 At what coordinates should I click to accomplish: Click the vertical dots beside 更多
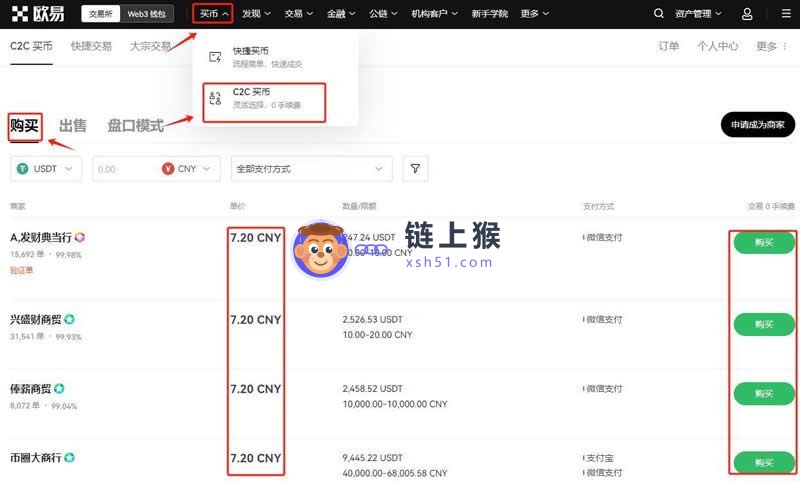(x=785, y=46)
